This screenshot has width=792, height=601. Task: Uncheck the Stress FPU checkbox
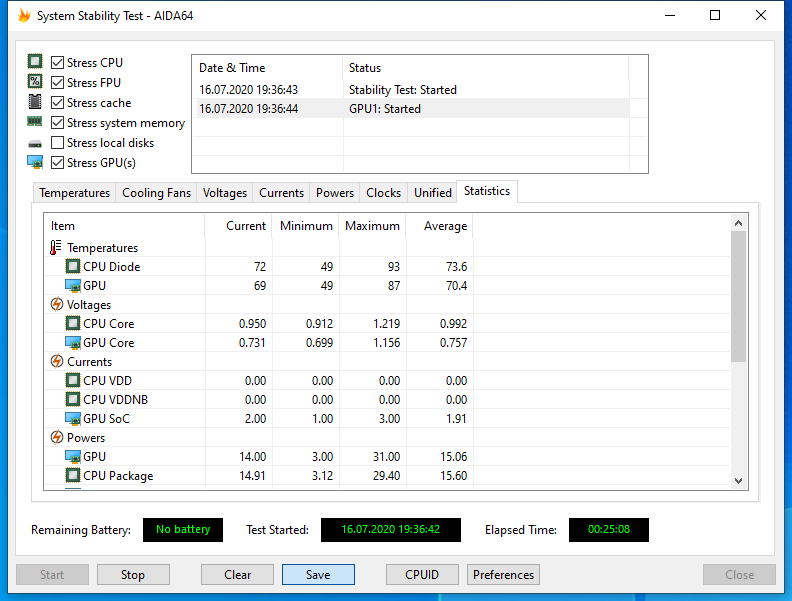[58, 82]
